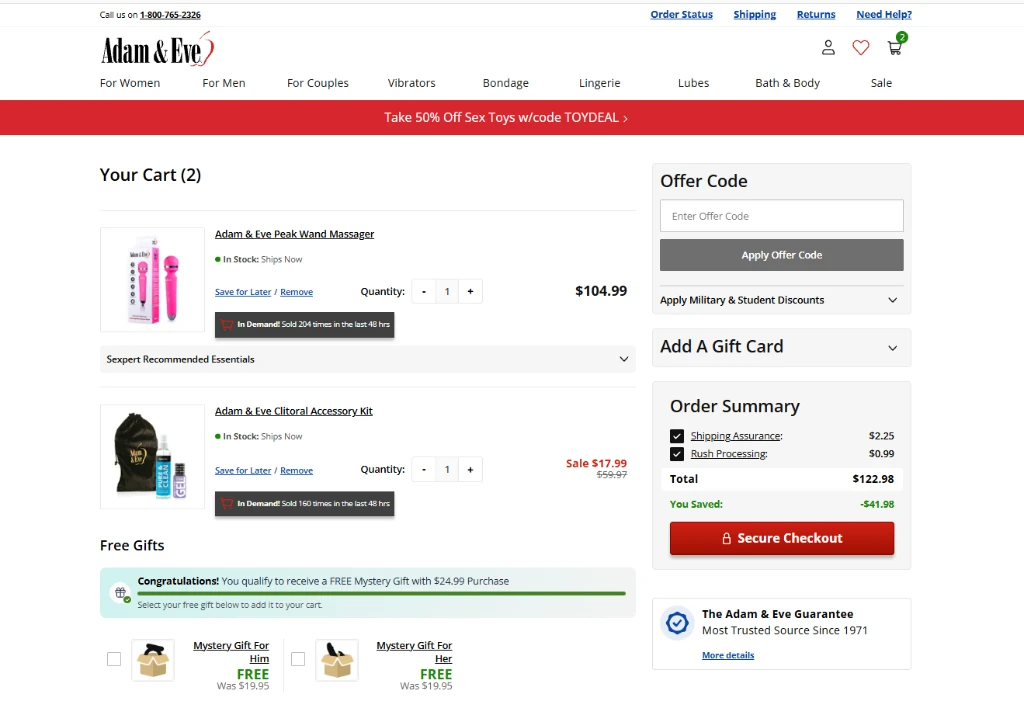Open the For Women menu
This screenshot has height=725, width=1024.
click(x=130, y=83)
